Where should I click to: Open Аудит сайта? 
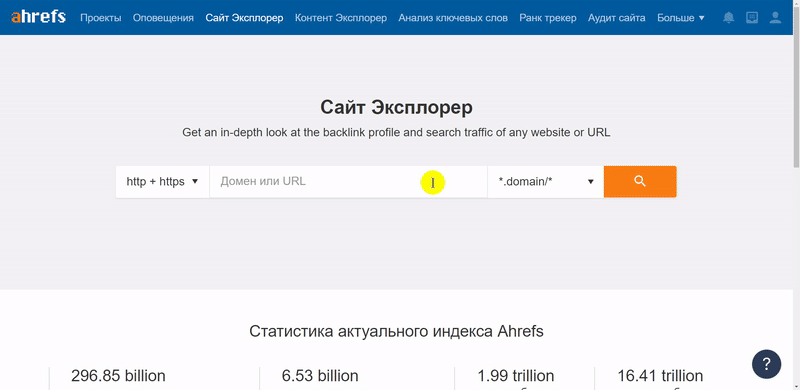click(x=616, y=18)
